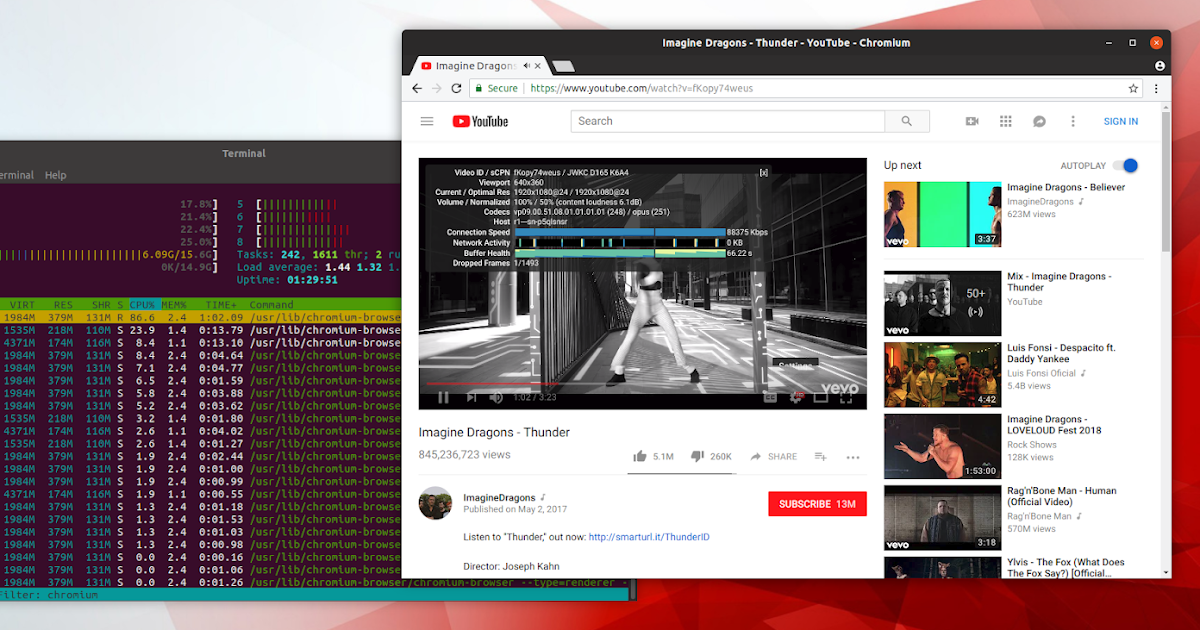Go to YouTube home via logo
The image size is (1200, 630).
480,121
